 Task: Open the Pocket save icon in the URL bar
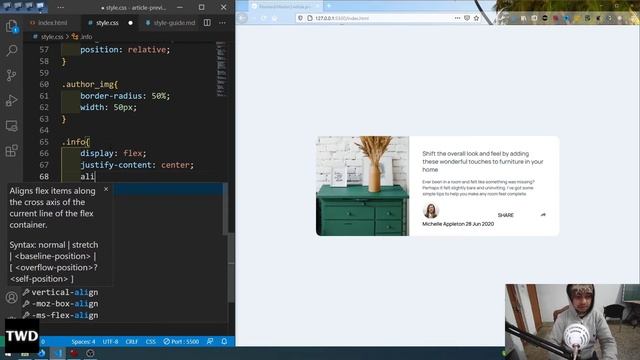467,18
